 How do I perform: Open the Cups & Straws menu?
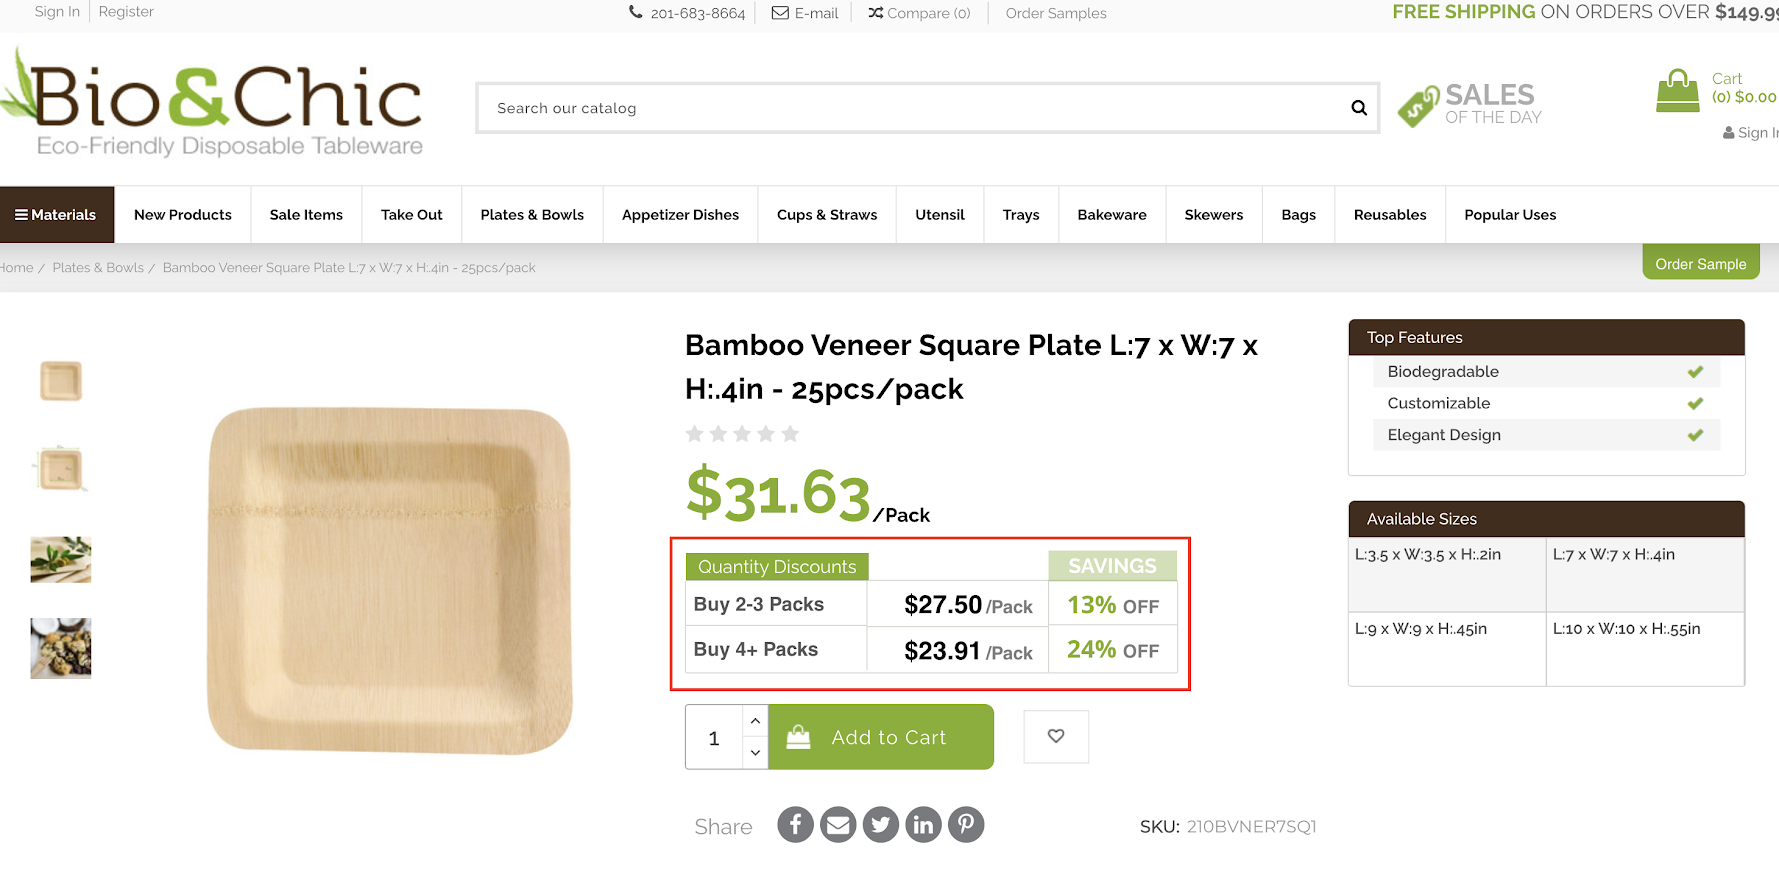click(x=827, y=215)
